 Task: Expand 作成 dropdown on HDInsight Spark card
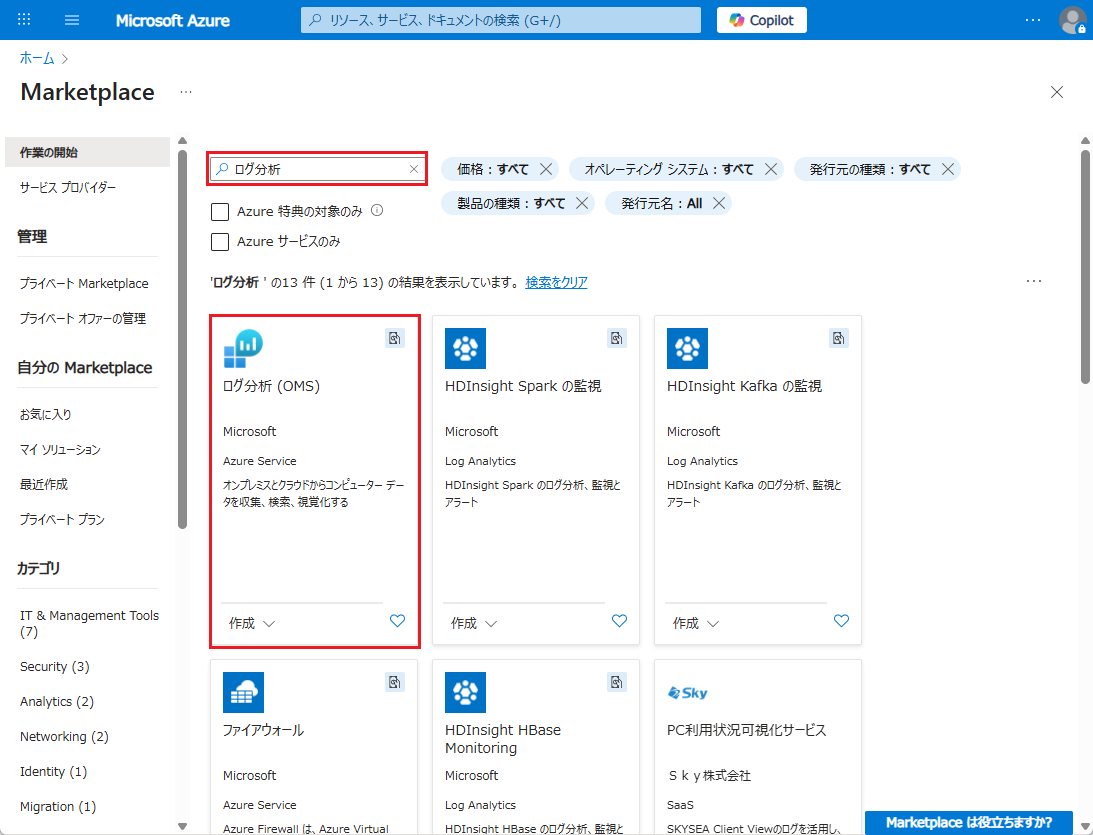coord(474,623)
